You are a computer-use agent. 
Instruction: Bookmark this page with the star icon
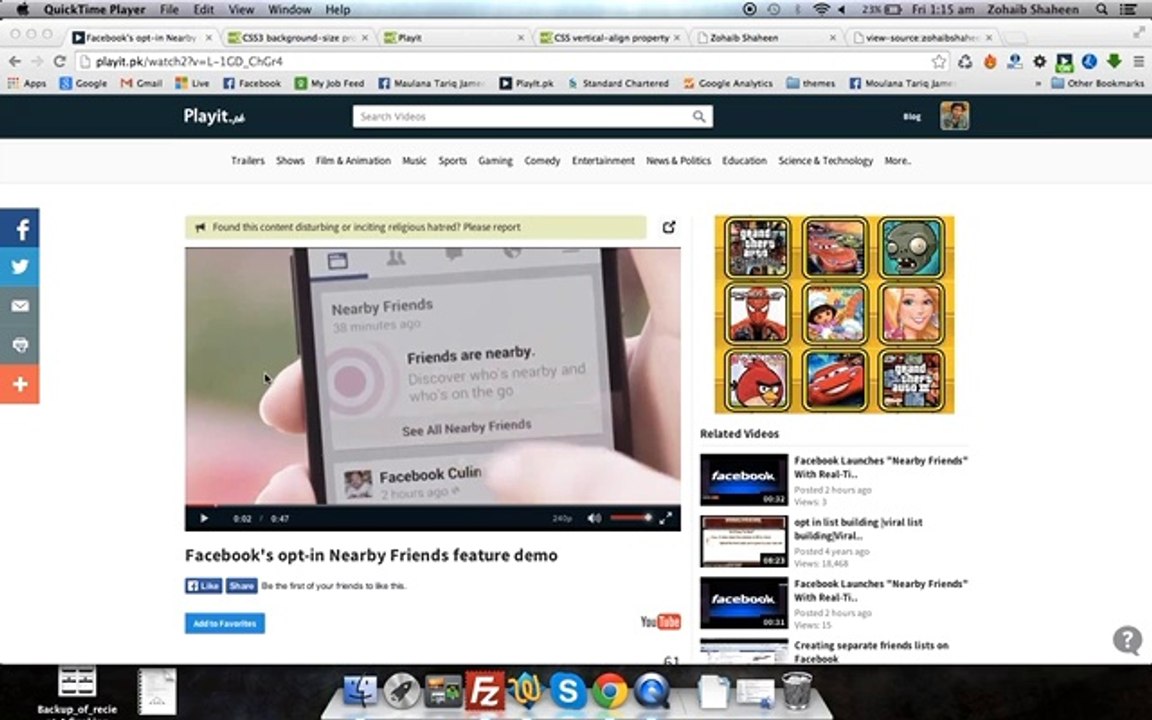coord(938,62)
